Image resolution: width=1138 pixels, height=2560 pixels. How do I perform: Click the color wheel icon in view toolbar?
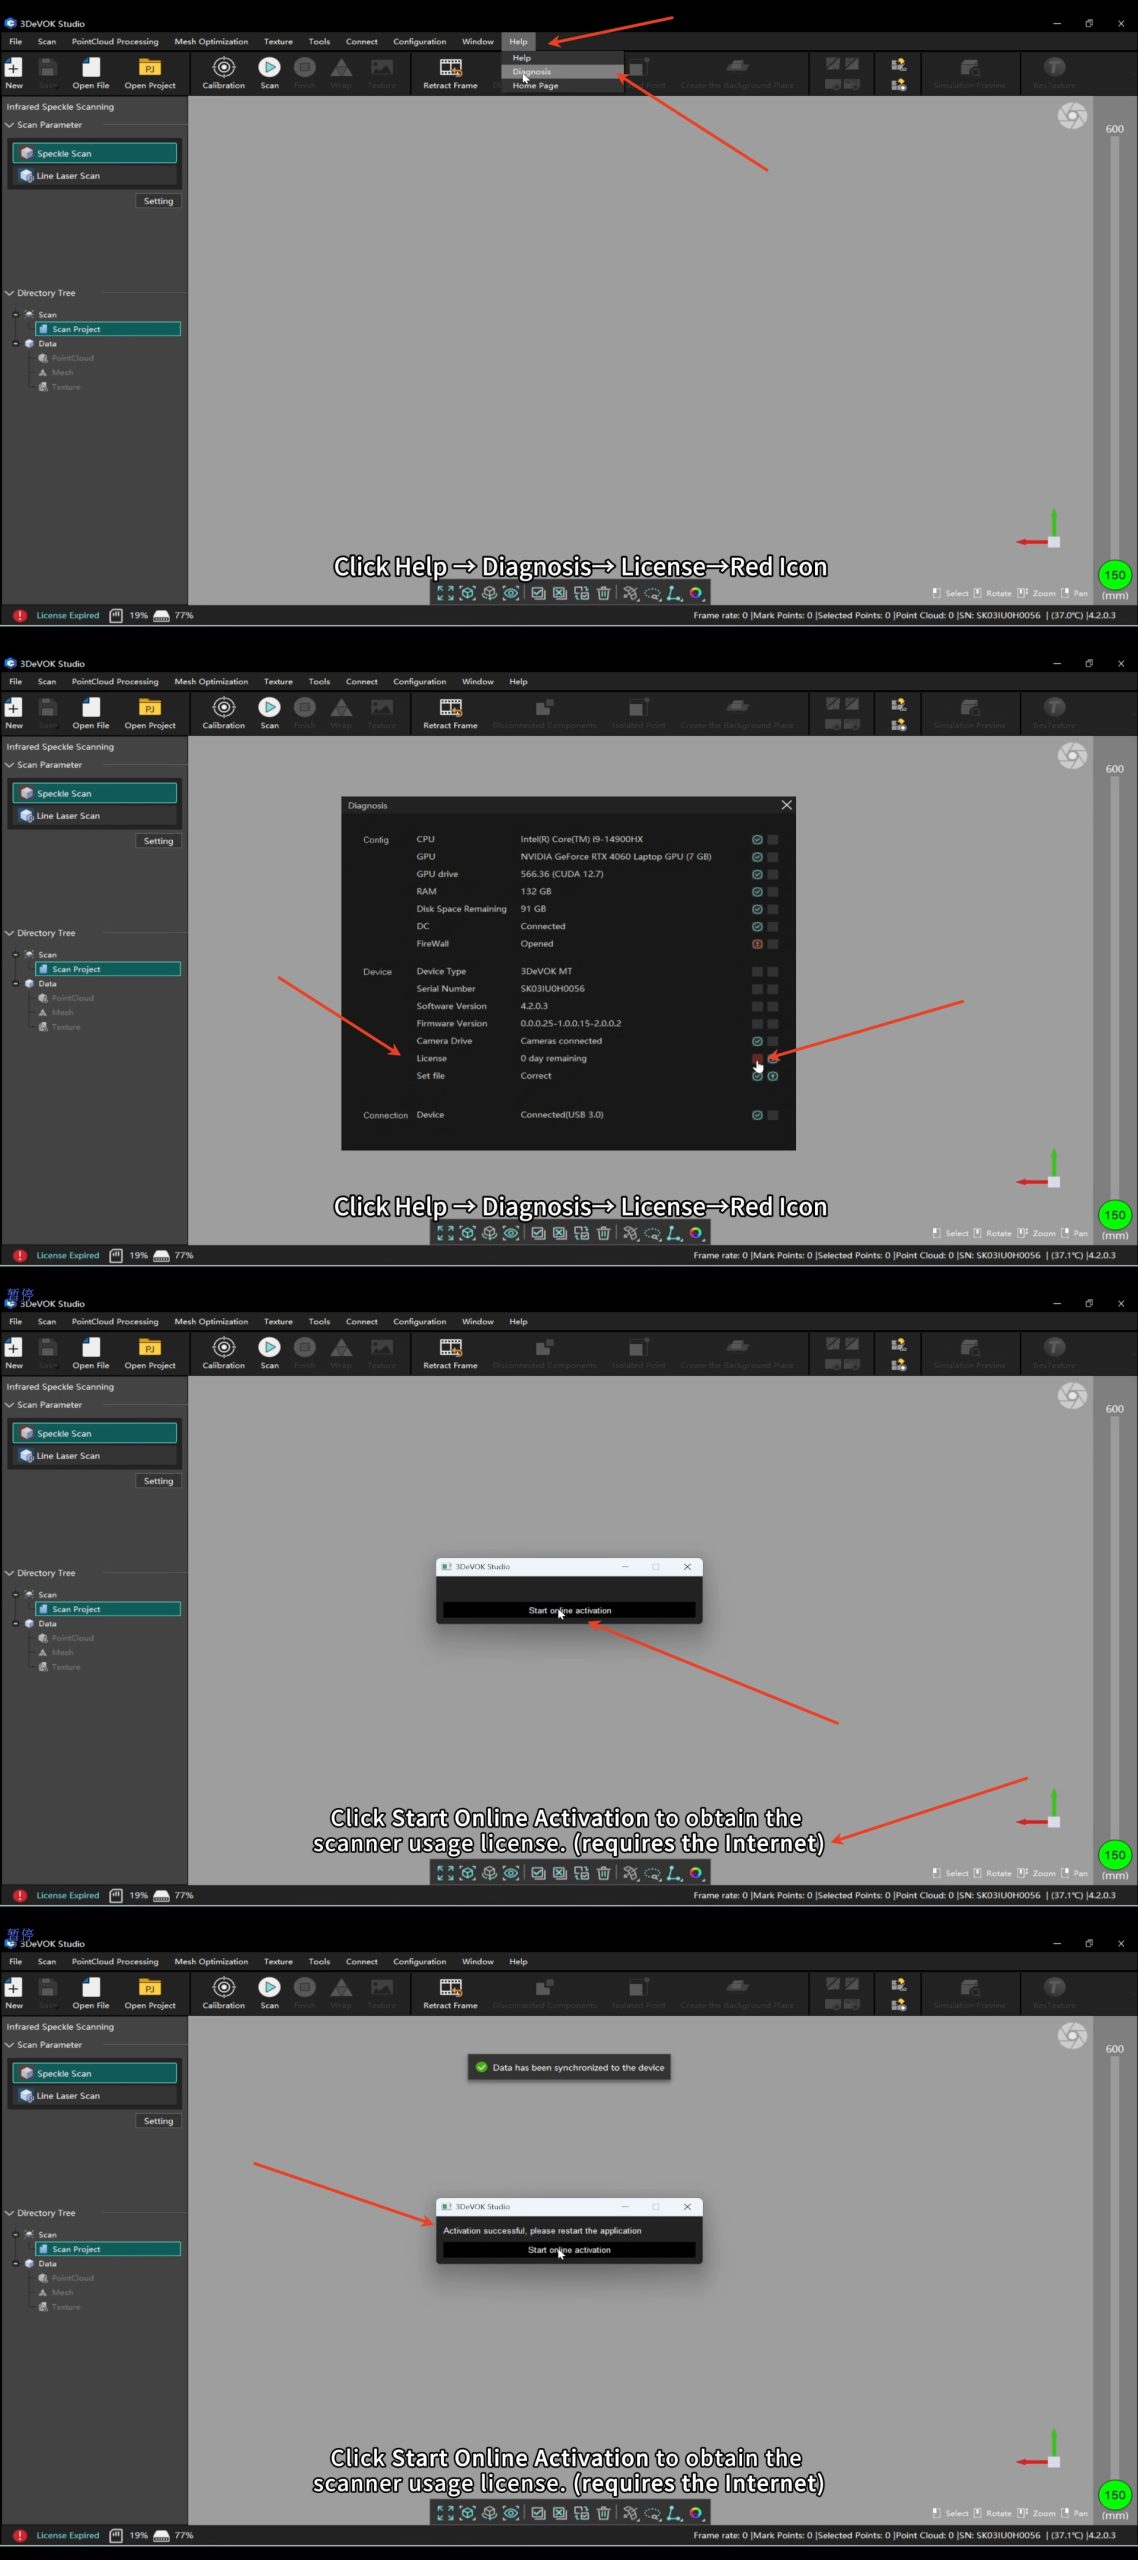coord(696,593)
